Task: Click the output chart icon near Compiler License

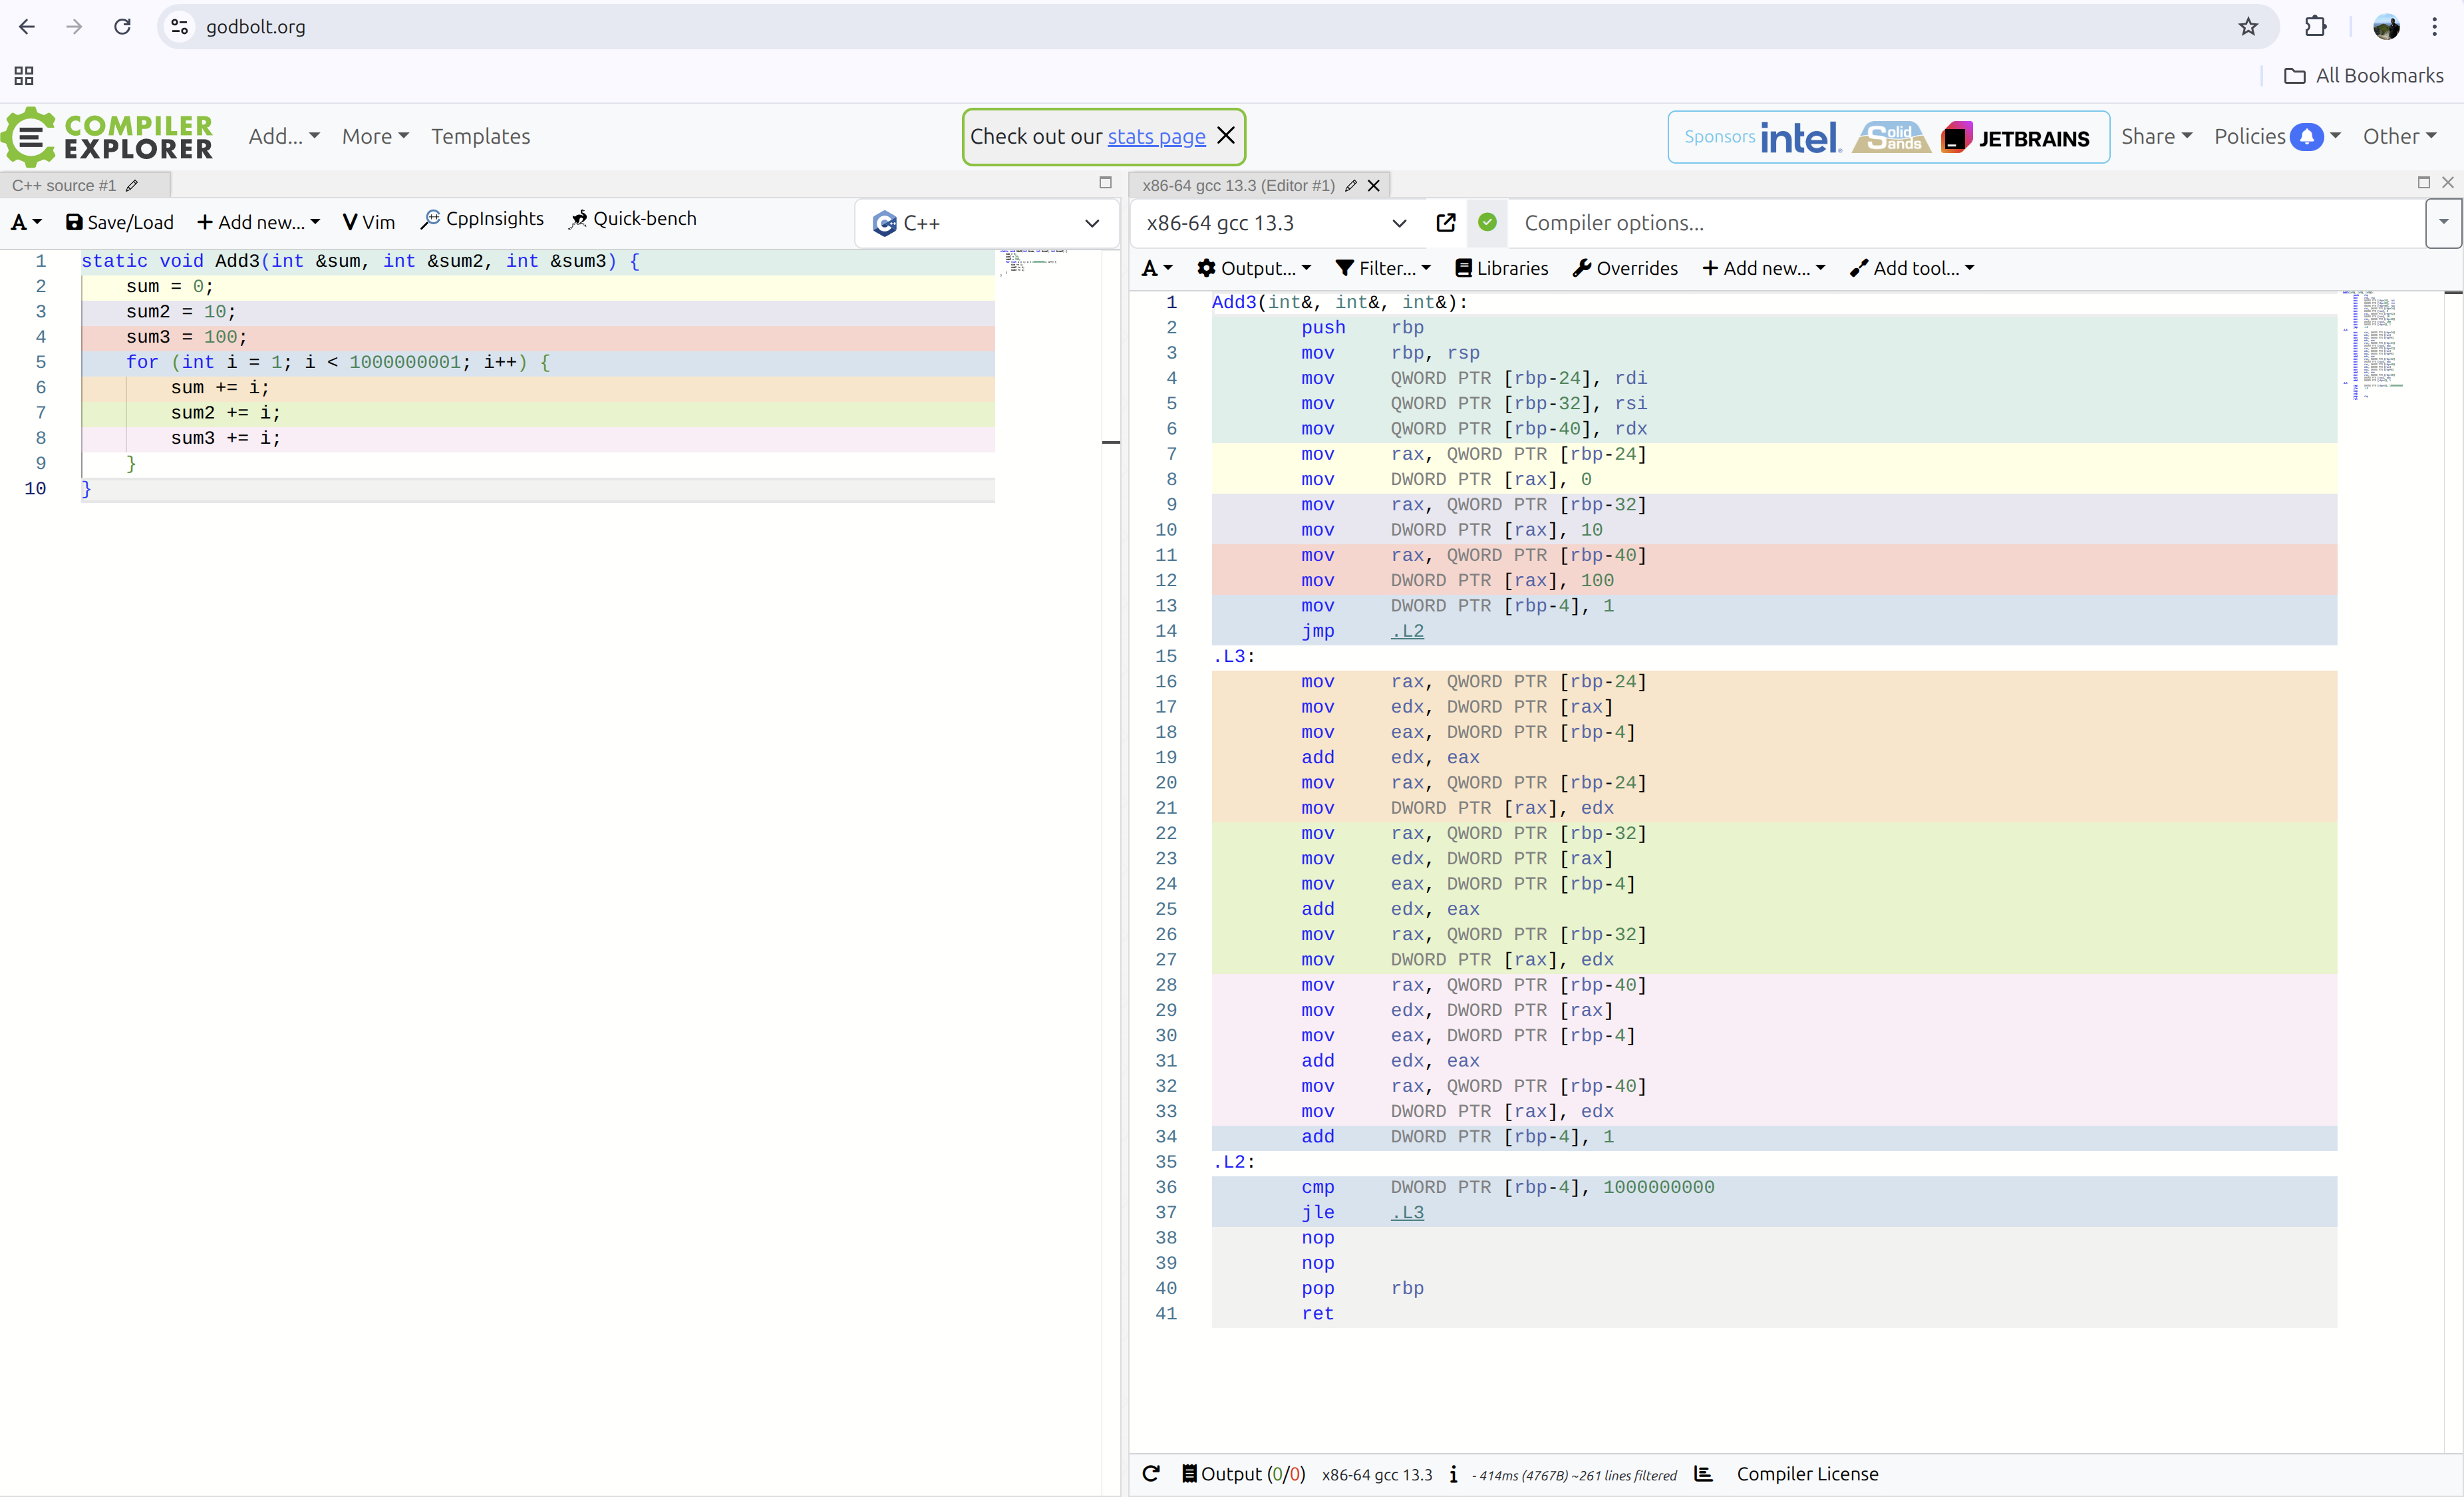Action: [x=1704, y=1474]
